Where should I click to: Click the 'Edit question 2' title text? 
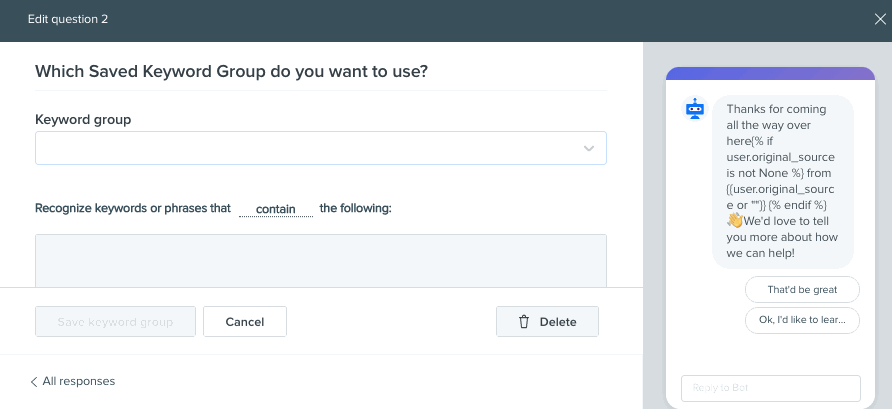click(x=68, y=19)
